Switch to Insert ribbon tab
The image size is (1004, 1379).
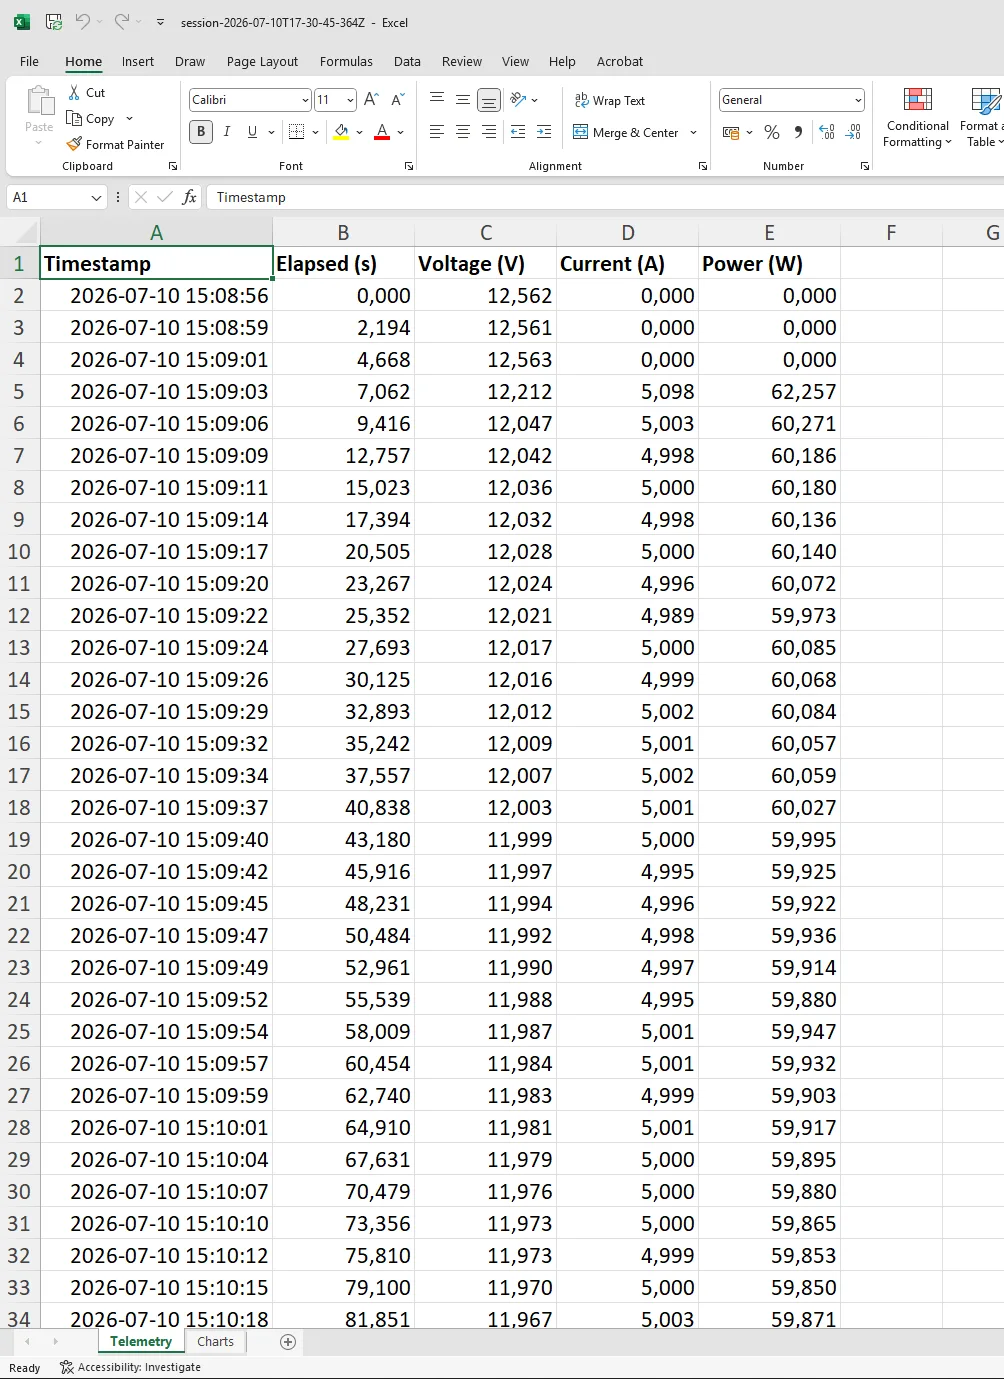point(138,61)
